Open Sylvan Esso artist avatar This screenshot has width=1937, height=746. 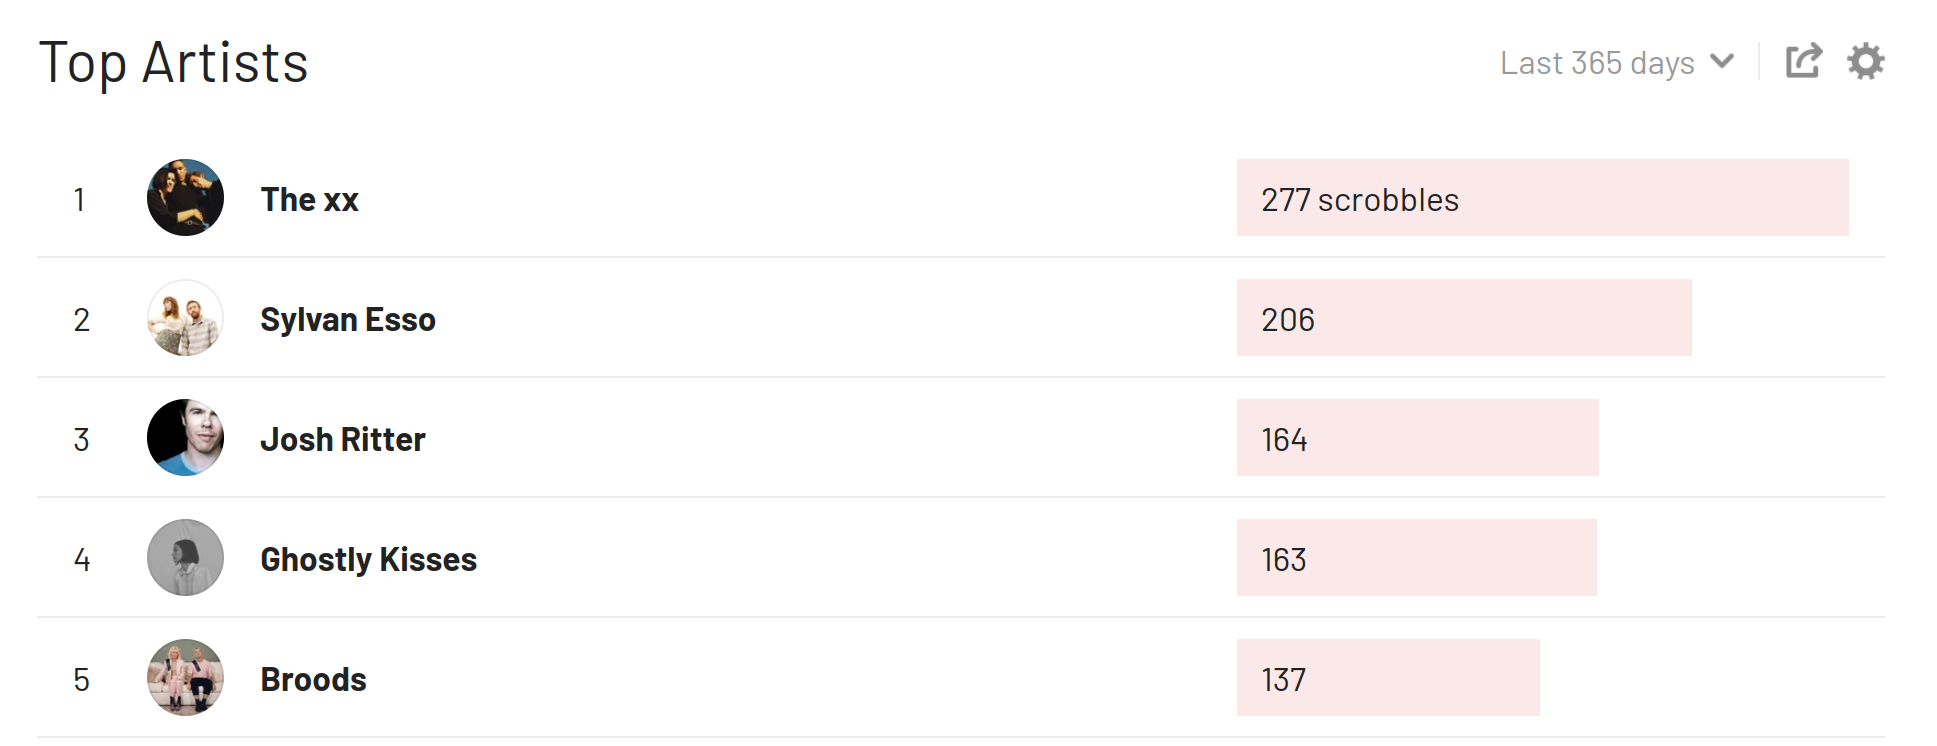(x=185, y=318)
